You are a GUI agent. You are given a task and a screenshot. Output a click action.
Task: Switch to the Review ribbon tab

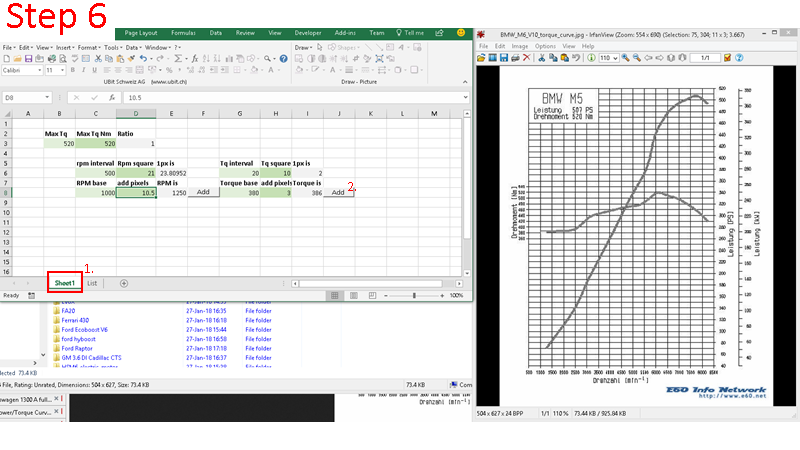pyautogui.click(x=245, y=33)
